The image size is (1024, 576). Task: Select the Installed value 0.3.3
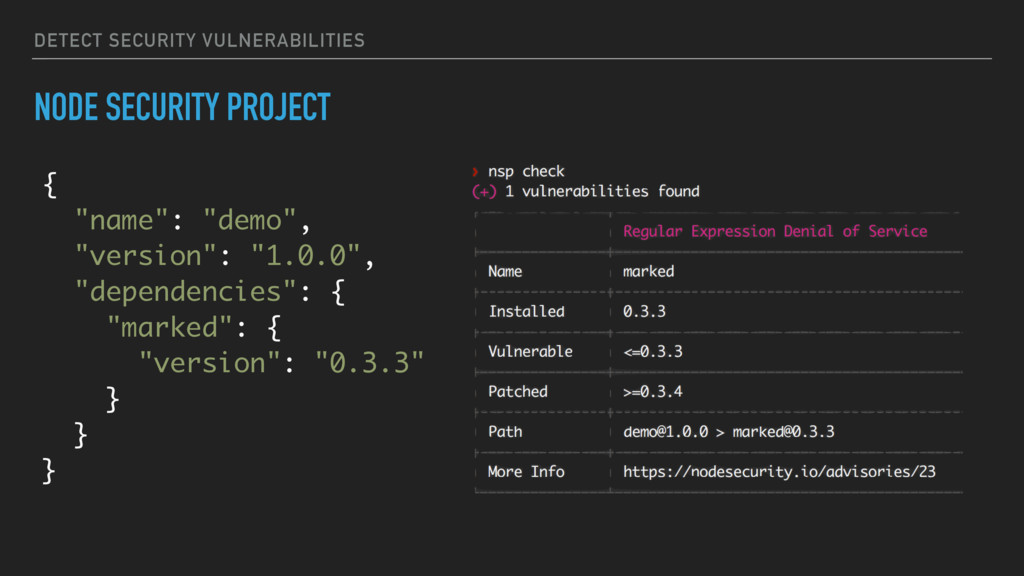(x=644, y=312)
